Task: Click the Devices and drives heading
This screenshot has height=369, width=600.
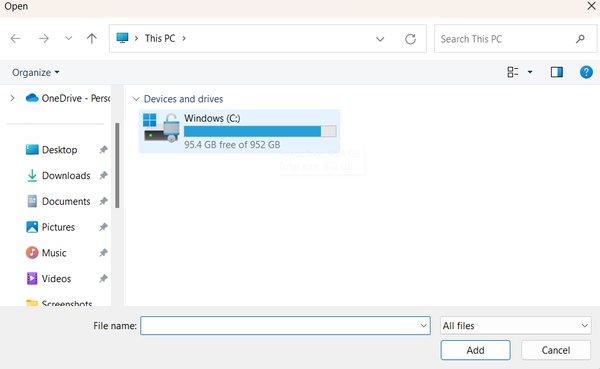Action: [x=183, y=99]
